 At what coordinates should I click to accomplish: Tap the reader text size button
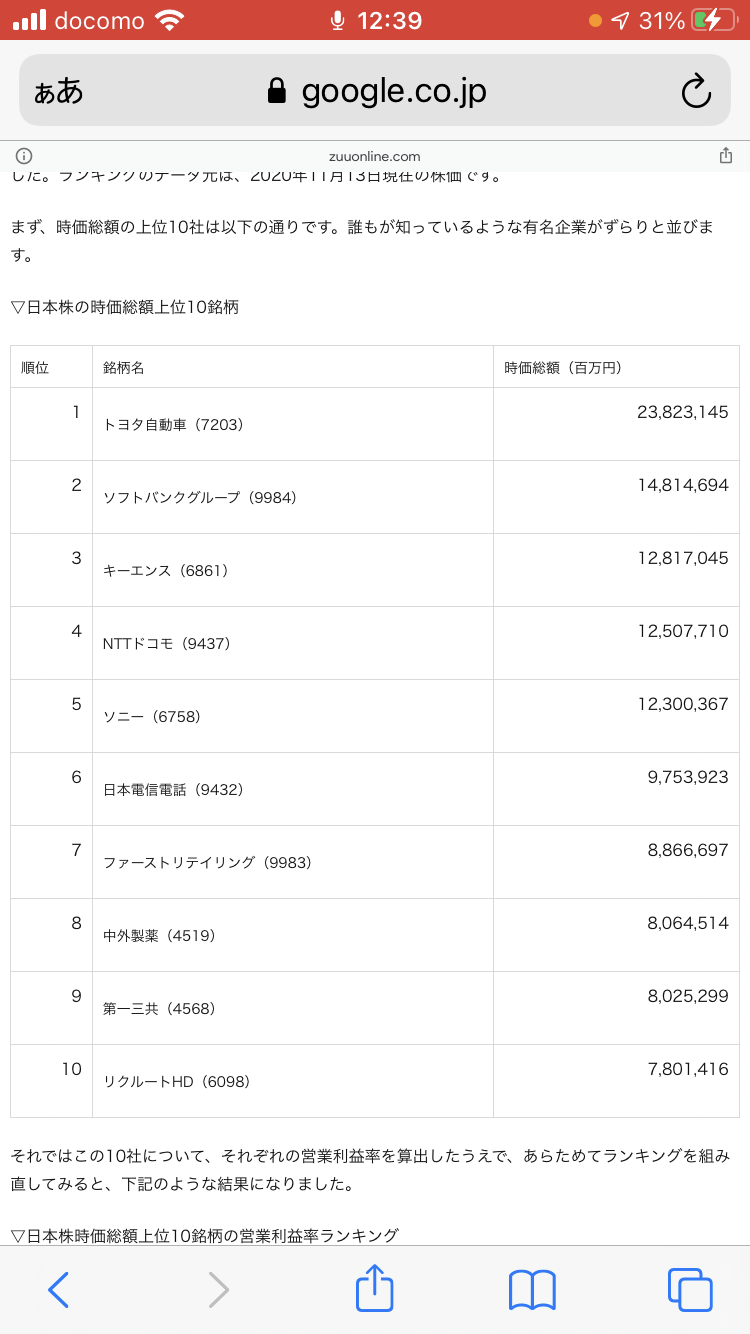coord(59,91)
